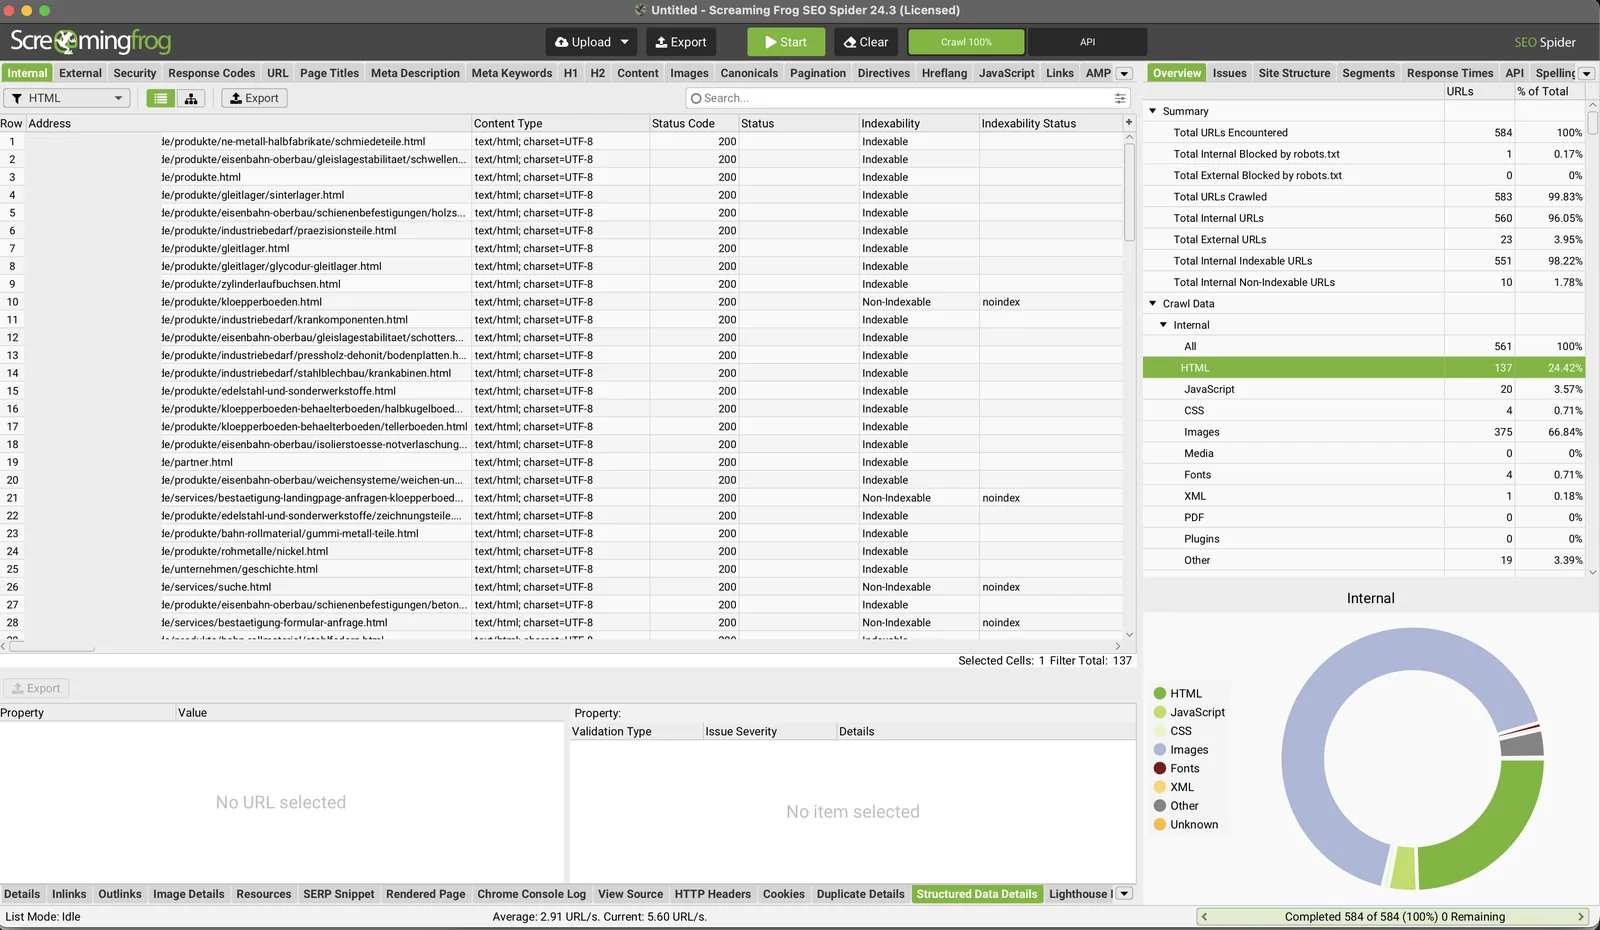Open the HTTP Headers bottom tab

tap(712, 894)
